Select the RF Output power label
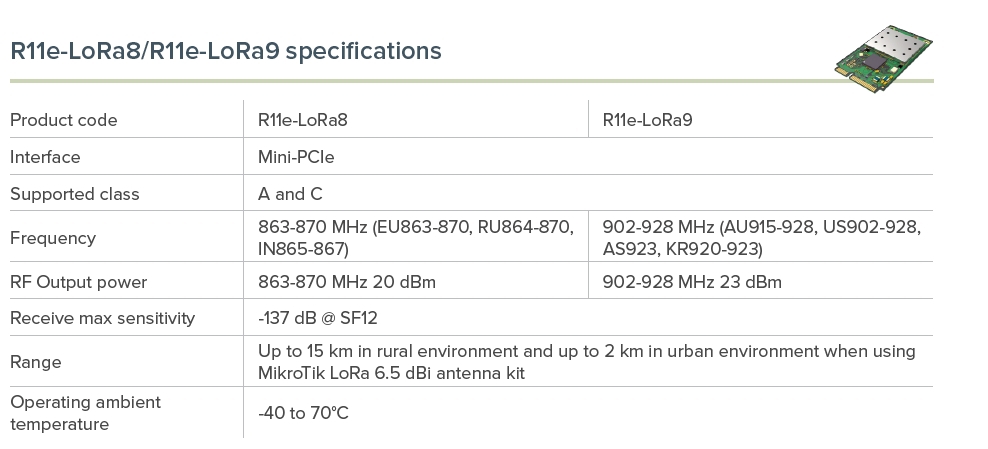 click(78, 282)
